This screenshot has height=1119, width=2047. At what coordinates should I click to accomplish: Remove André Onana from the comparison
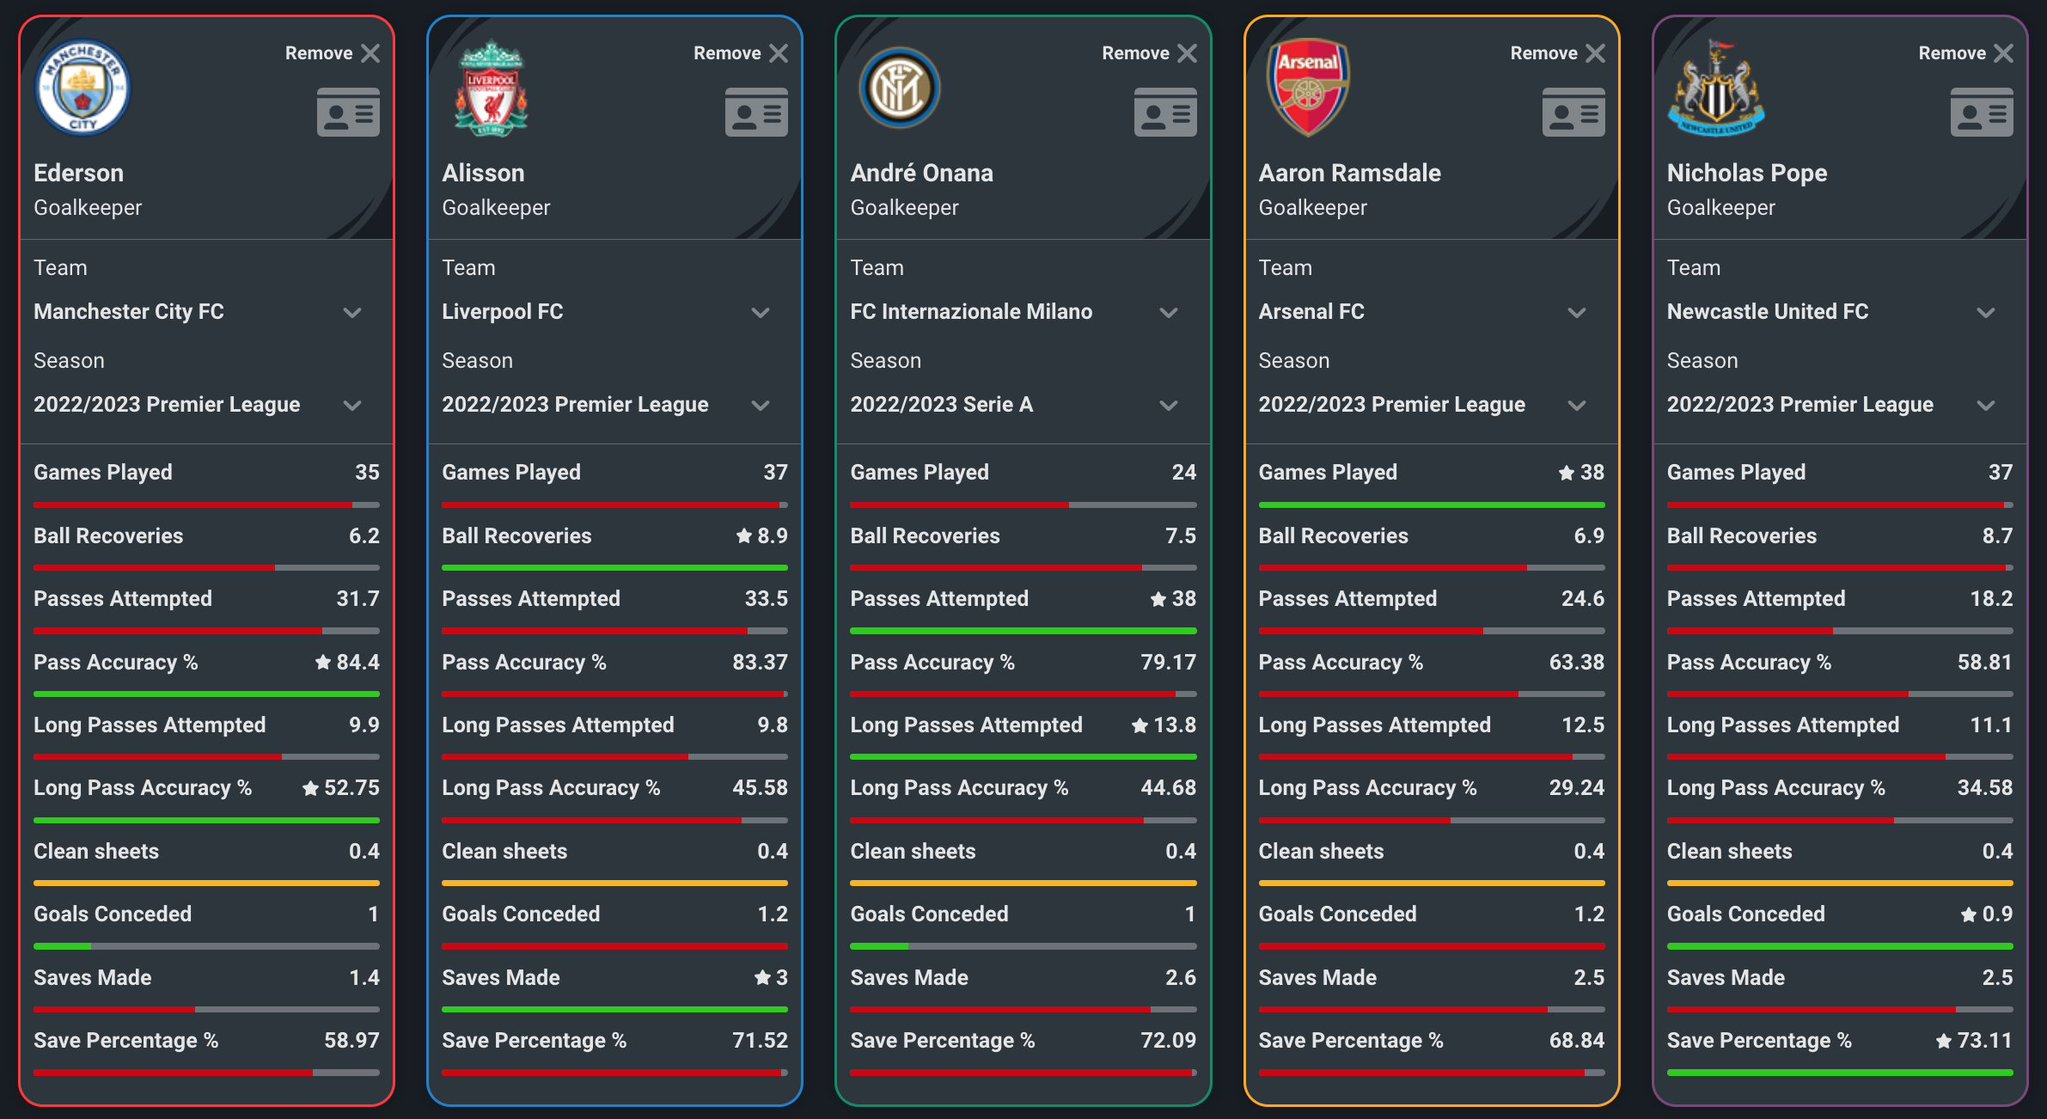[x=1149, y=53]
